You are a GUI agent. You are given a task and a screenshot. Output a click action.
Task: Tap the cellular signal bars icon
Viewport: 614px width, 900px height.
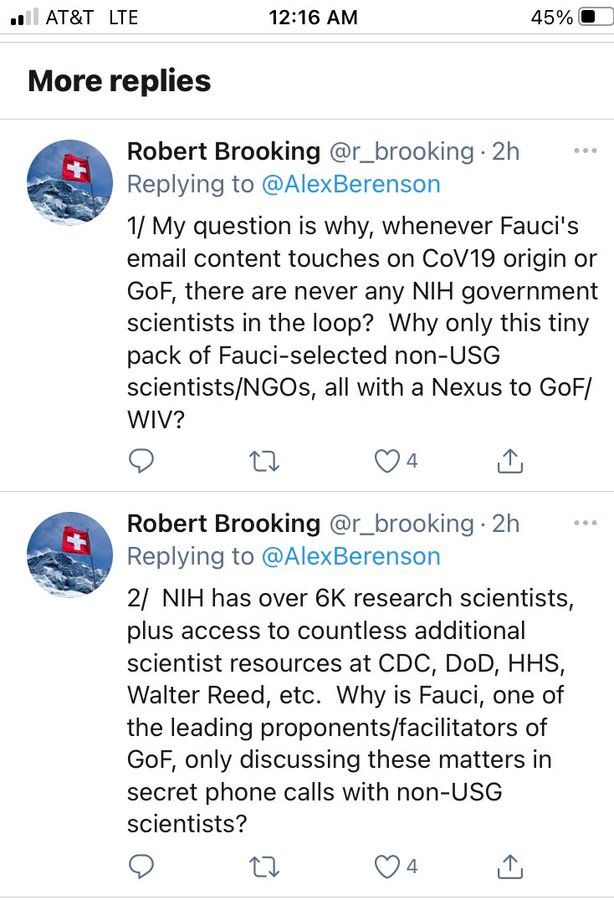(23, 18)
